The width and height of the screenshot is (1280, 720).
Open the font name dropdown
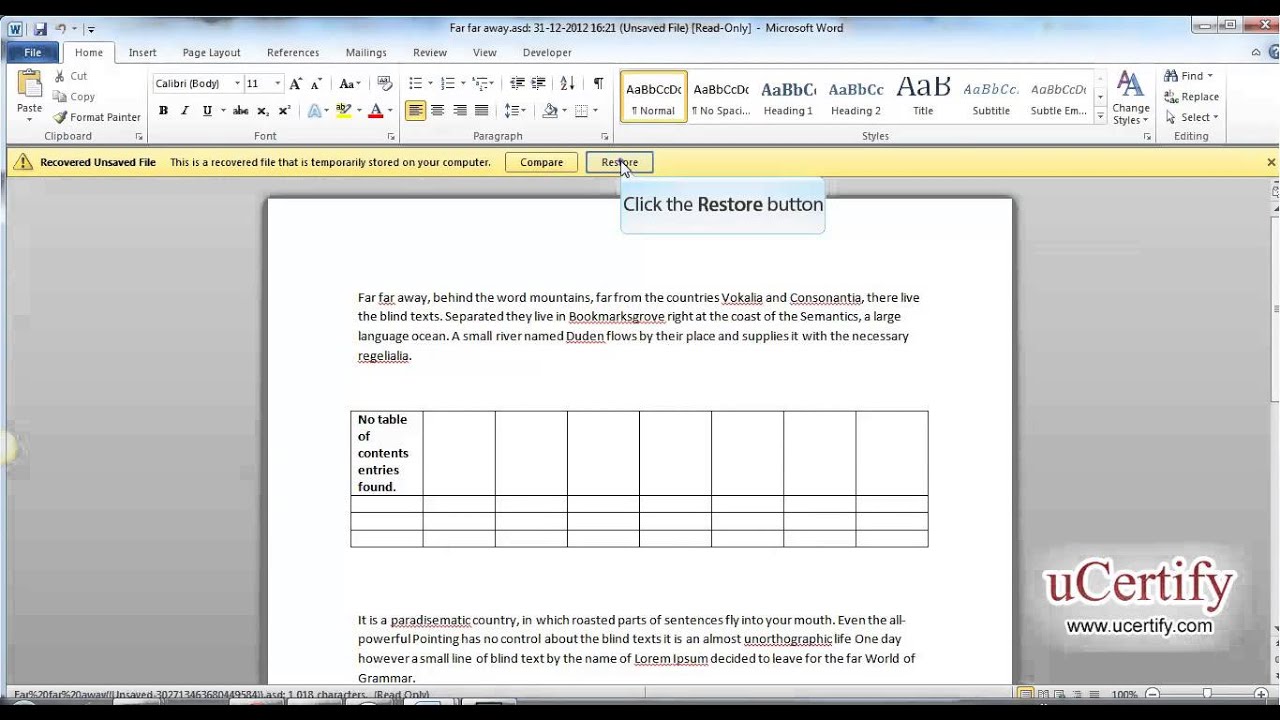(x=237, y=84)
